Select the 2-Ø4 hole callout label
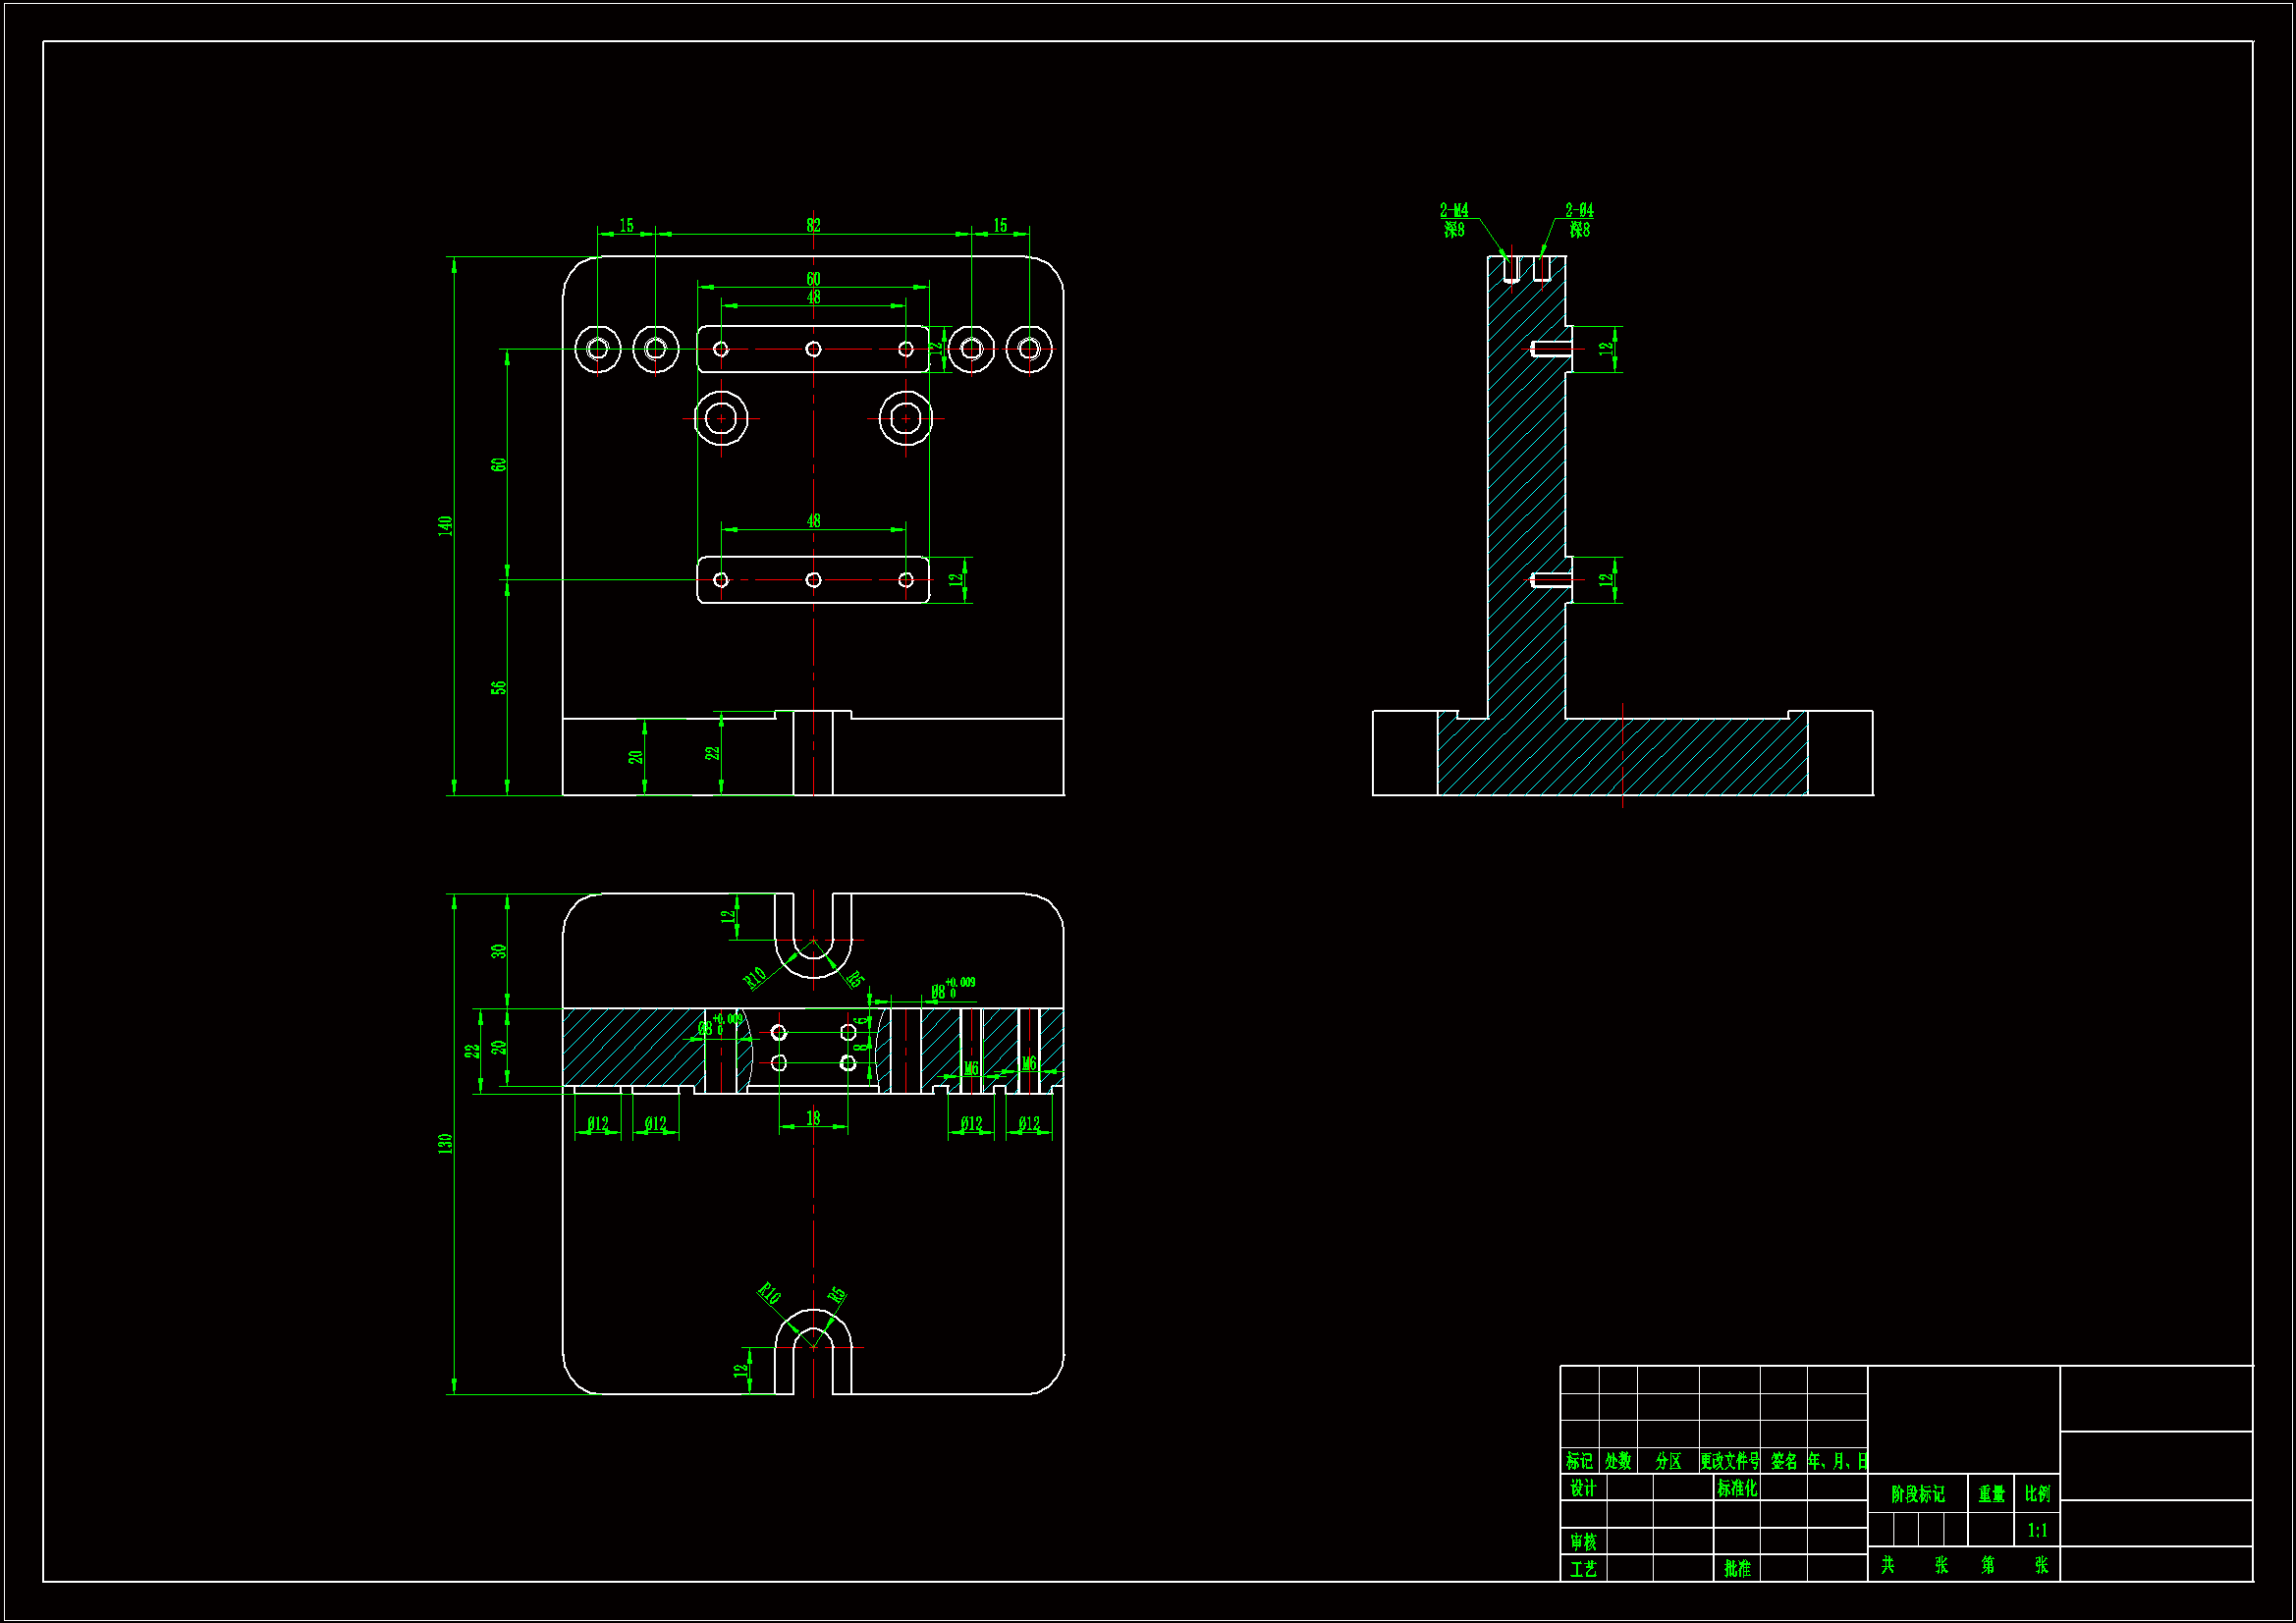The width and height of the screenshot is (2296, 1623). (1579, 211)
